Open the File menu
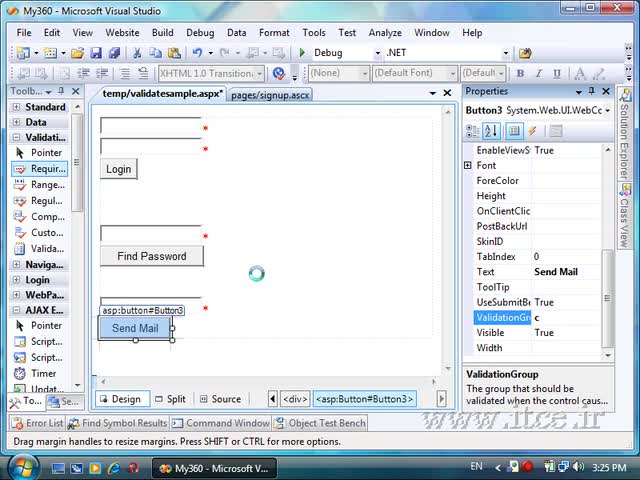Image resolution: width=640 pixels, height=480 pixels. (24, 33)
